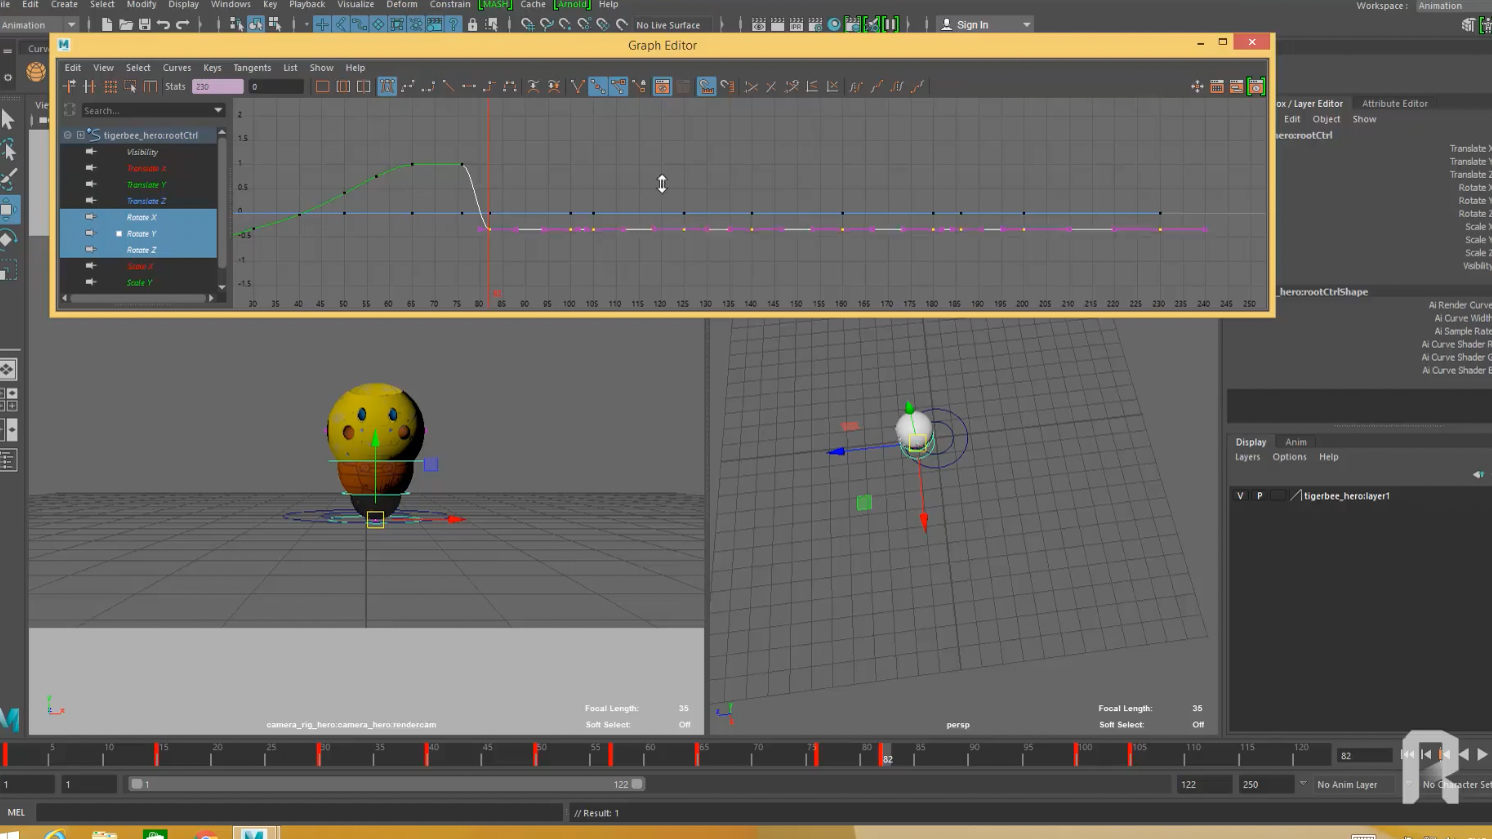The image size is (1492, 839).
Task: Collapse tigerbee_hero:rootCtrl in the outliner
Action: [68, 135]
